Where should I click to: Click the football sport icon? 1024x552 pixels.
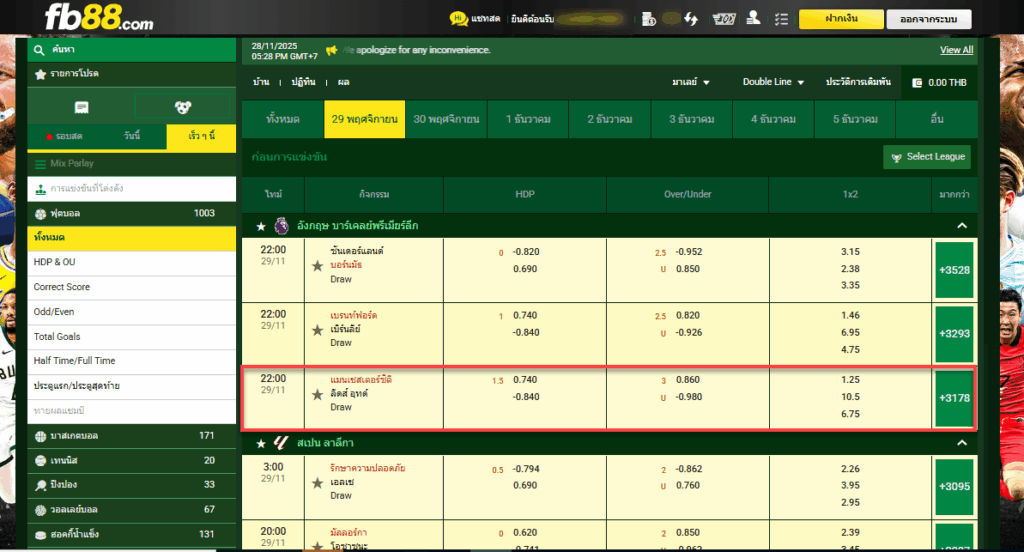tap(40, 214)
